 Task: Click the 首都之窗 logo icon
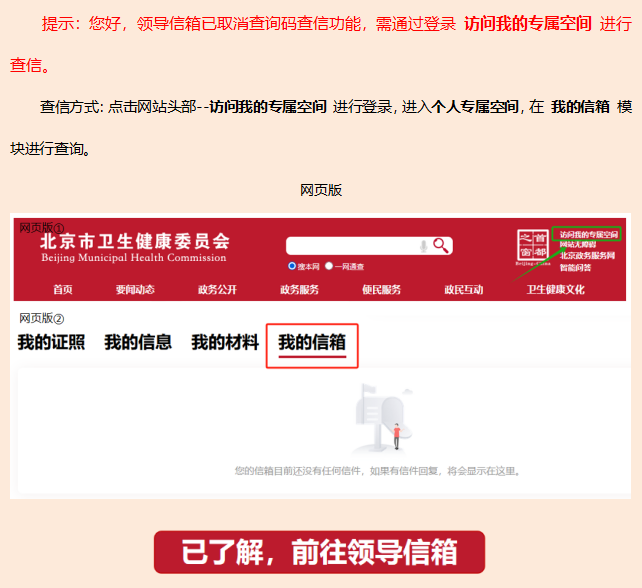pyautogui.click(x=533, y=246)
